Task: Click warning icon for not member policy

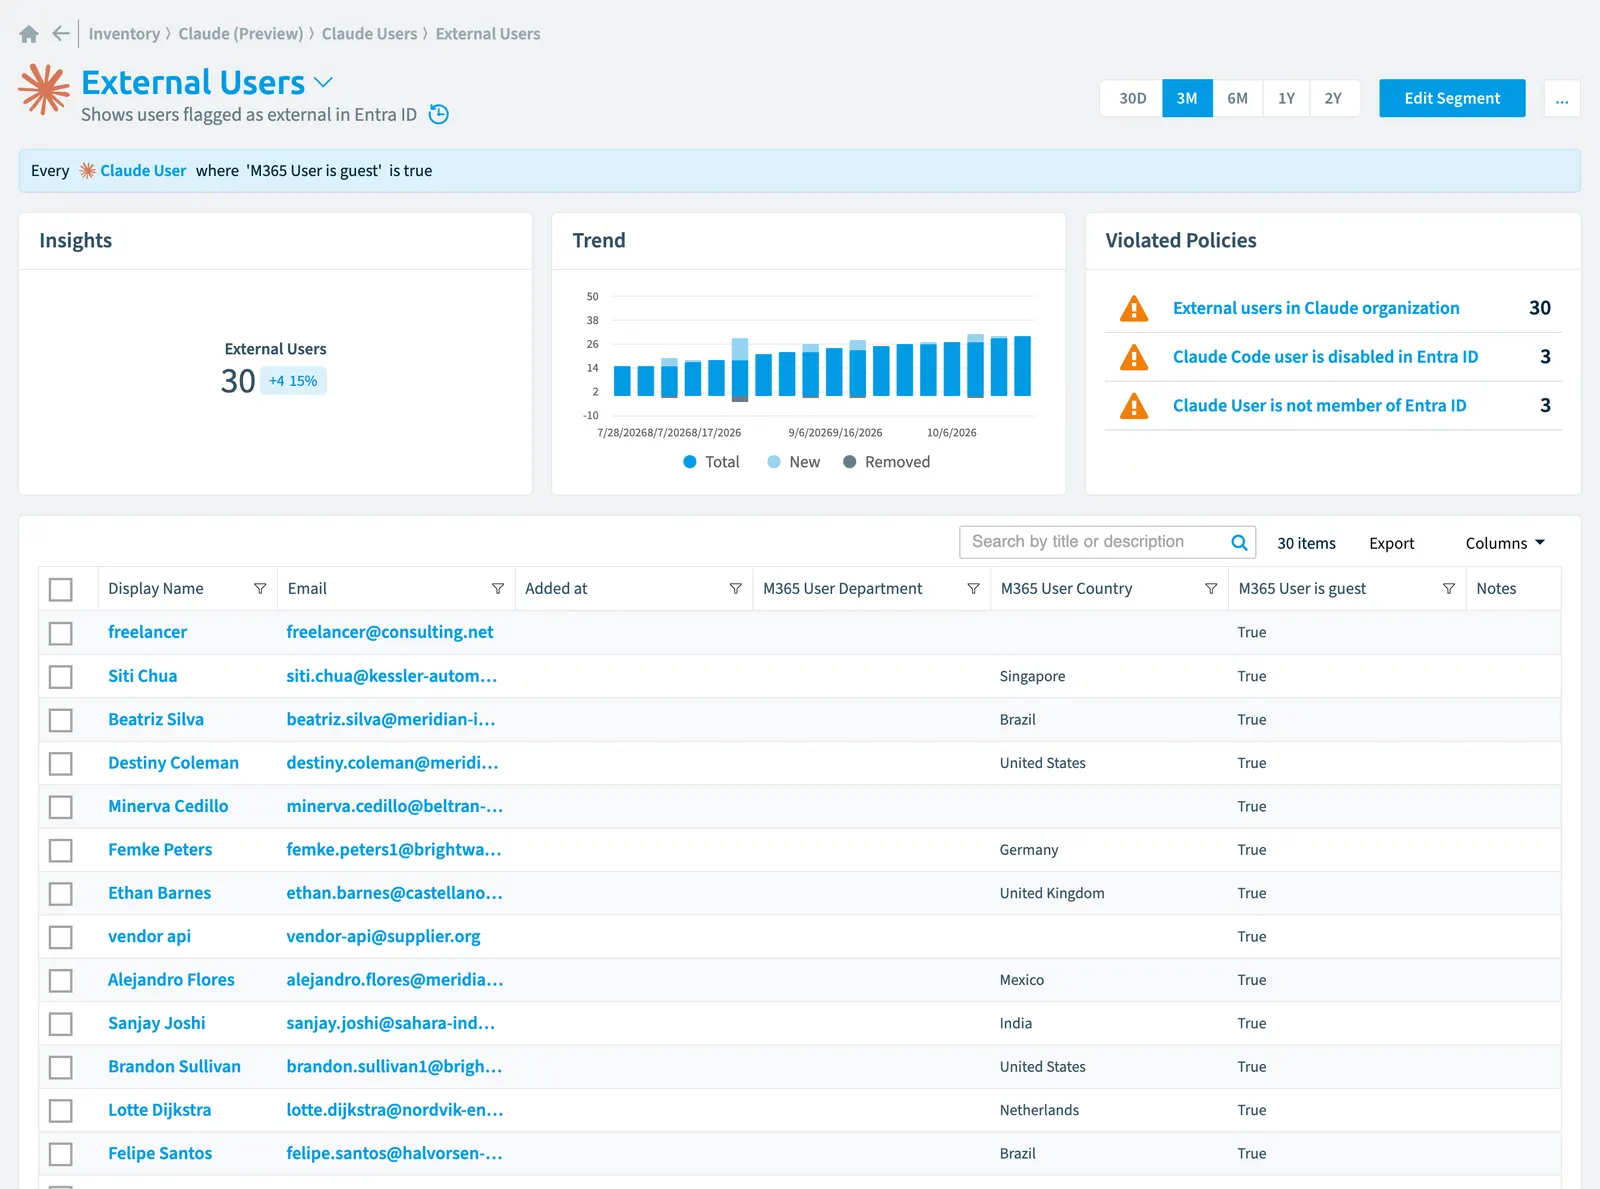Action: [1134, 405]
